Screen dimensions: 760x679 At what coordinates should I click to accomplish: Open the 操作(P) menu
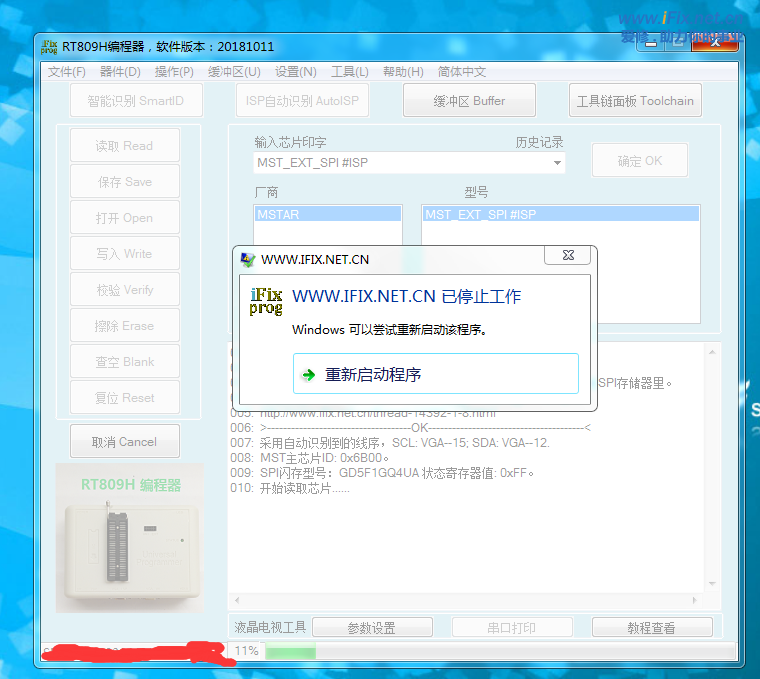coord(174,72)
